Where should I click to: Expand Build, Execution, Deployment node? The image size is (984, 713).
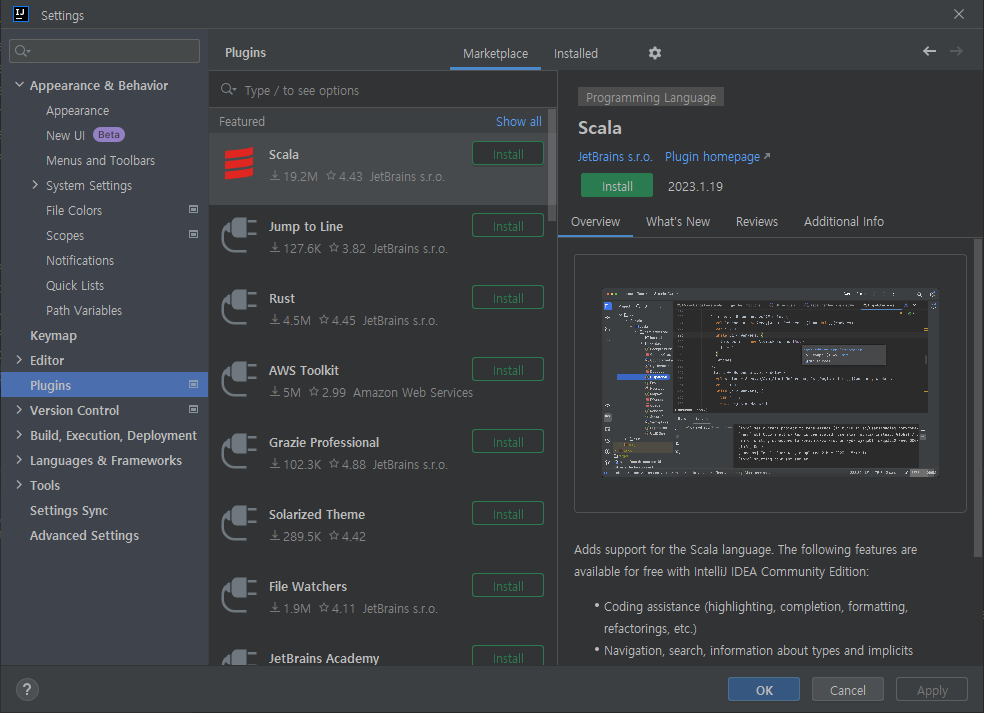pyautogui.click(x=19, y=435)
